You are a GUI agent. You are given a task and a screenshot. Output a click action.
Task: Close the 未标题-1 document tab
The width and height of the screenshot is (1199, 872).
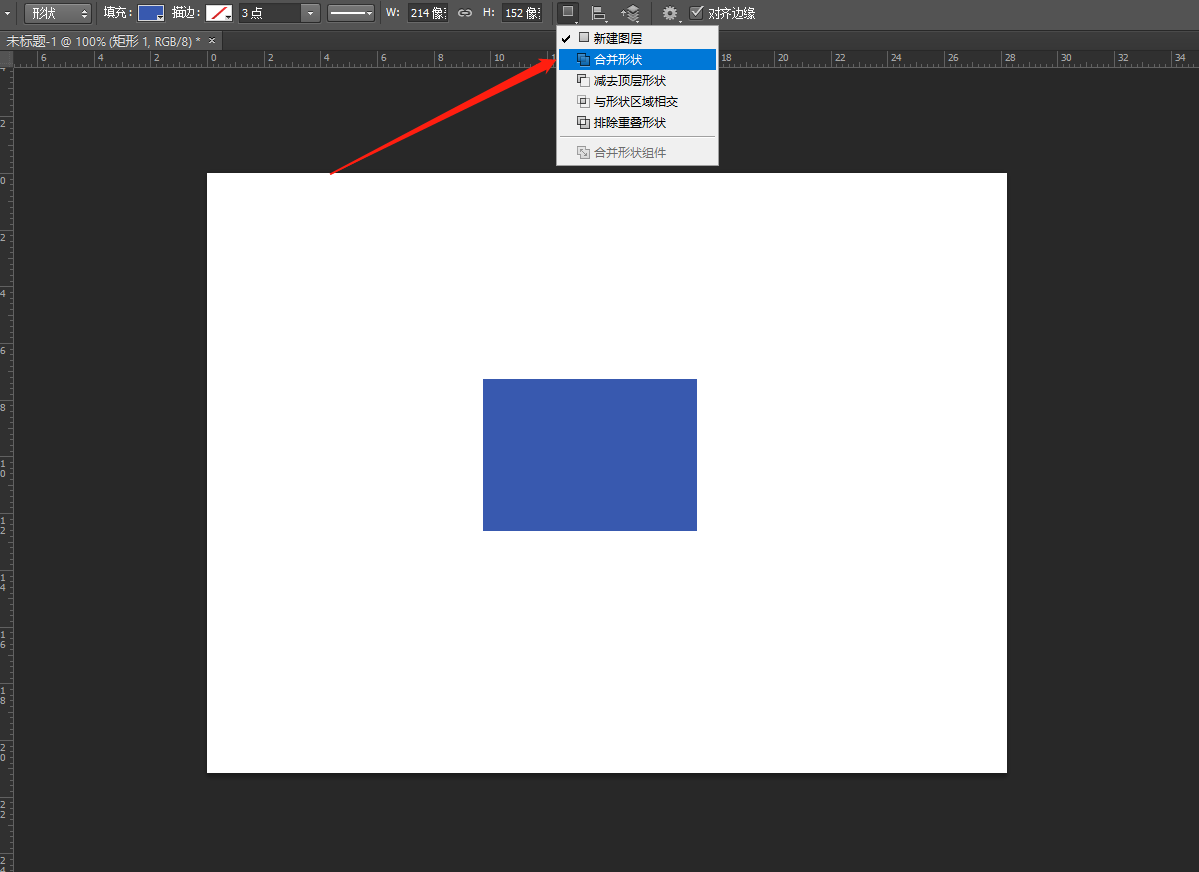click(212, 40)
